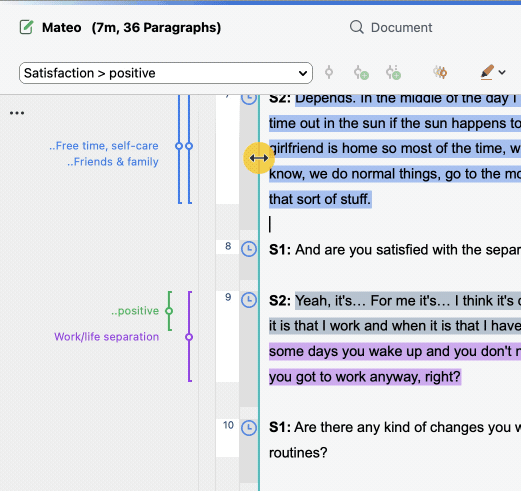521x491 pixels.
Task: Click the purple Work/life separation stripe circle
Action: tap(189, 337)
